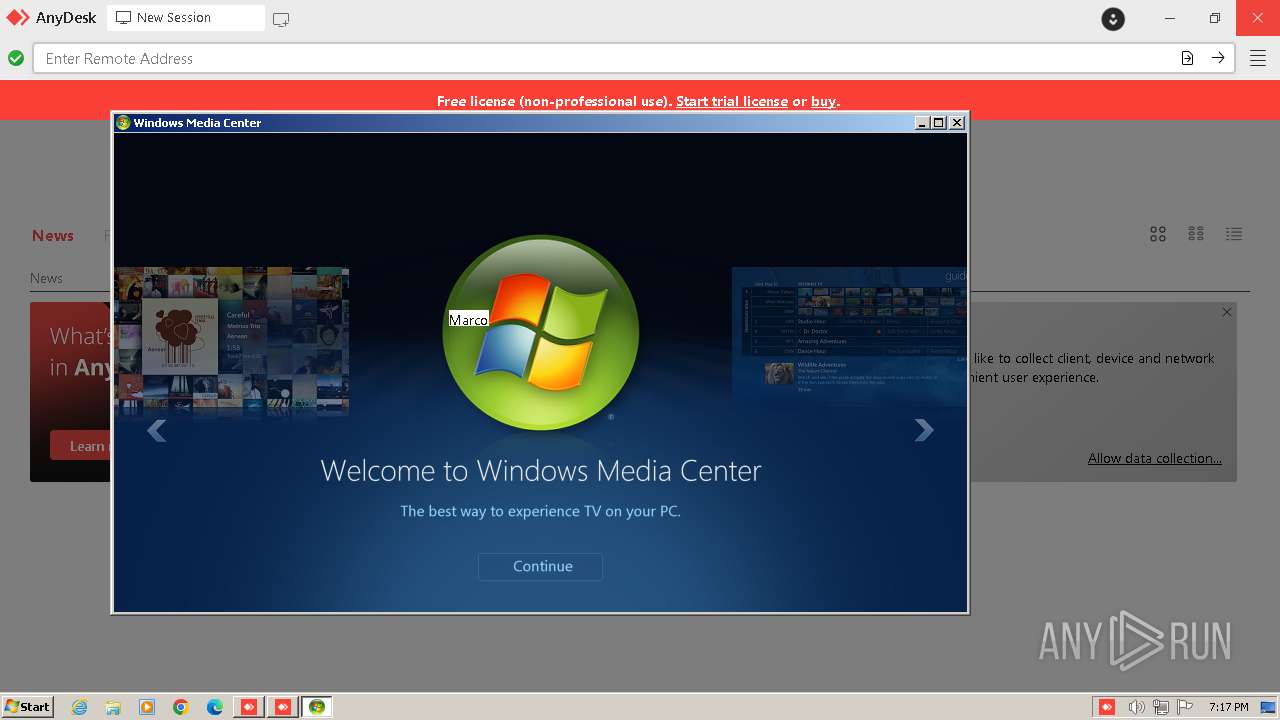Click the Marco label box
The image size is (1280, 720).
pyautogui.click(x=468, y=320)
